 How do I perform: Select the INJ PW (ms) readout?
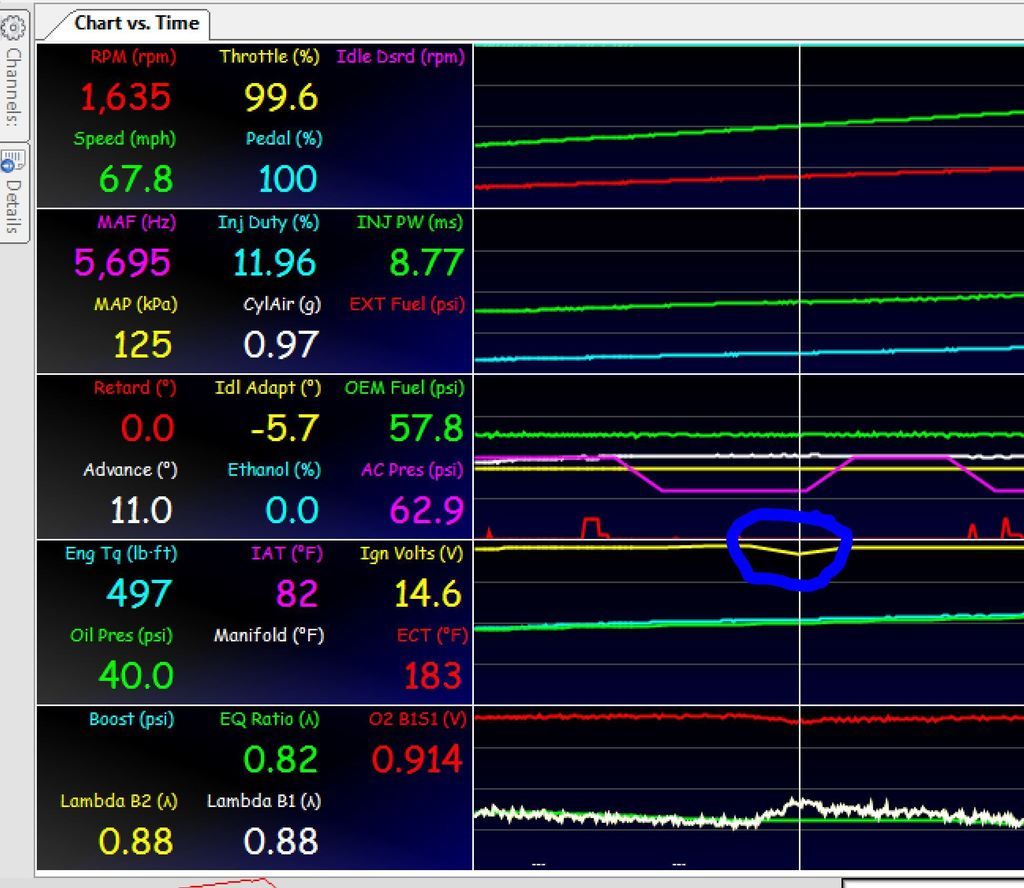(425, 263)
